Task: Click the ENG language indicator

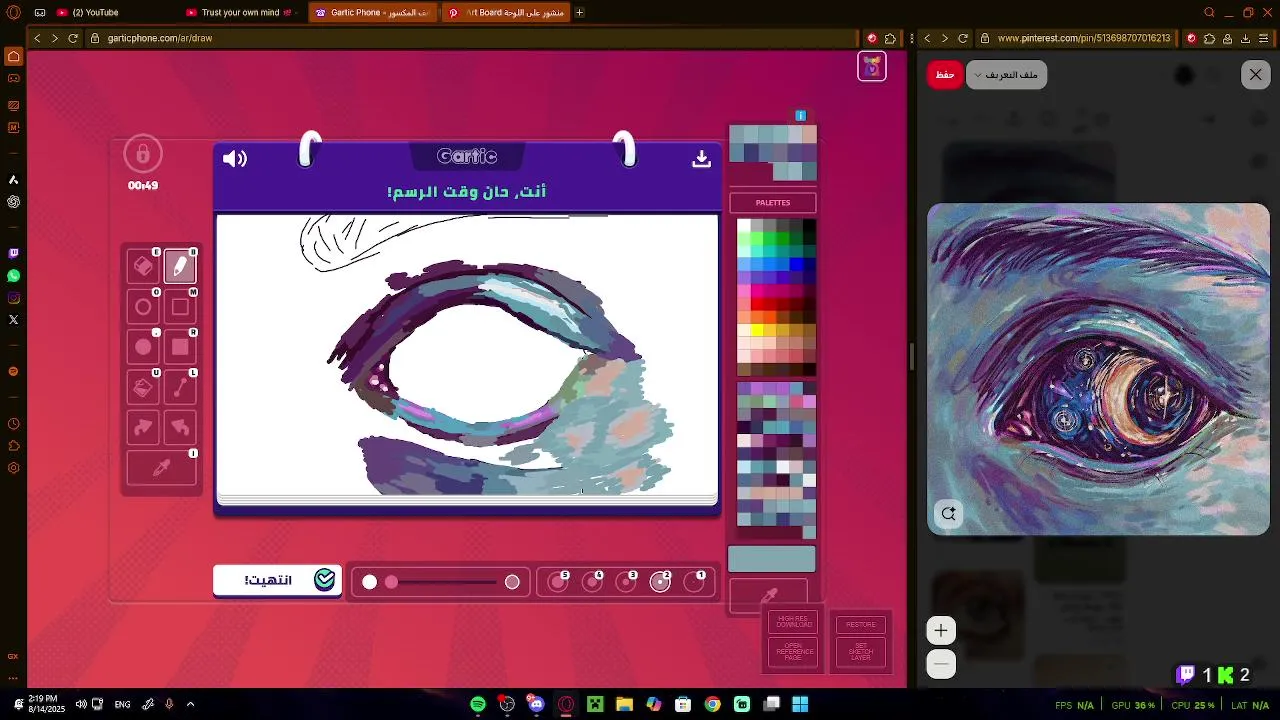Action: pos(122,705)
